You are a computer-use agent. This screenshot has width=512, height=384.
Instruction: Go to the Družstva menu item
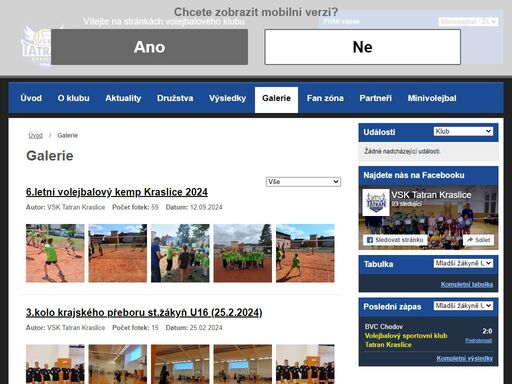tap(175, 98)
